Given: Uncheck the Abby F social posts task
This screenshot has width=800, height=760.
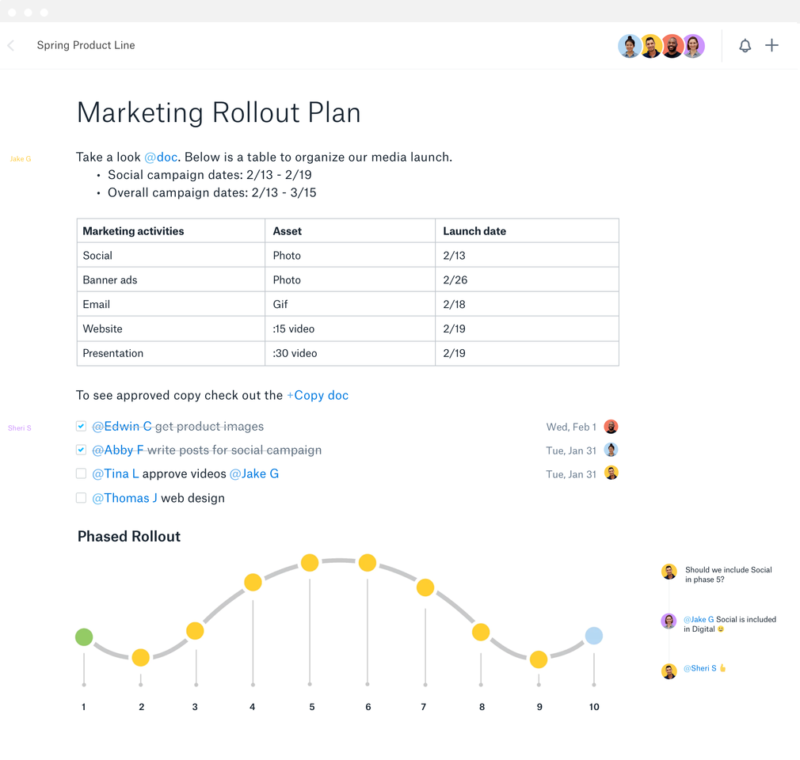Looking at the screenshot, I should tap(81, 450).
